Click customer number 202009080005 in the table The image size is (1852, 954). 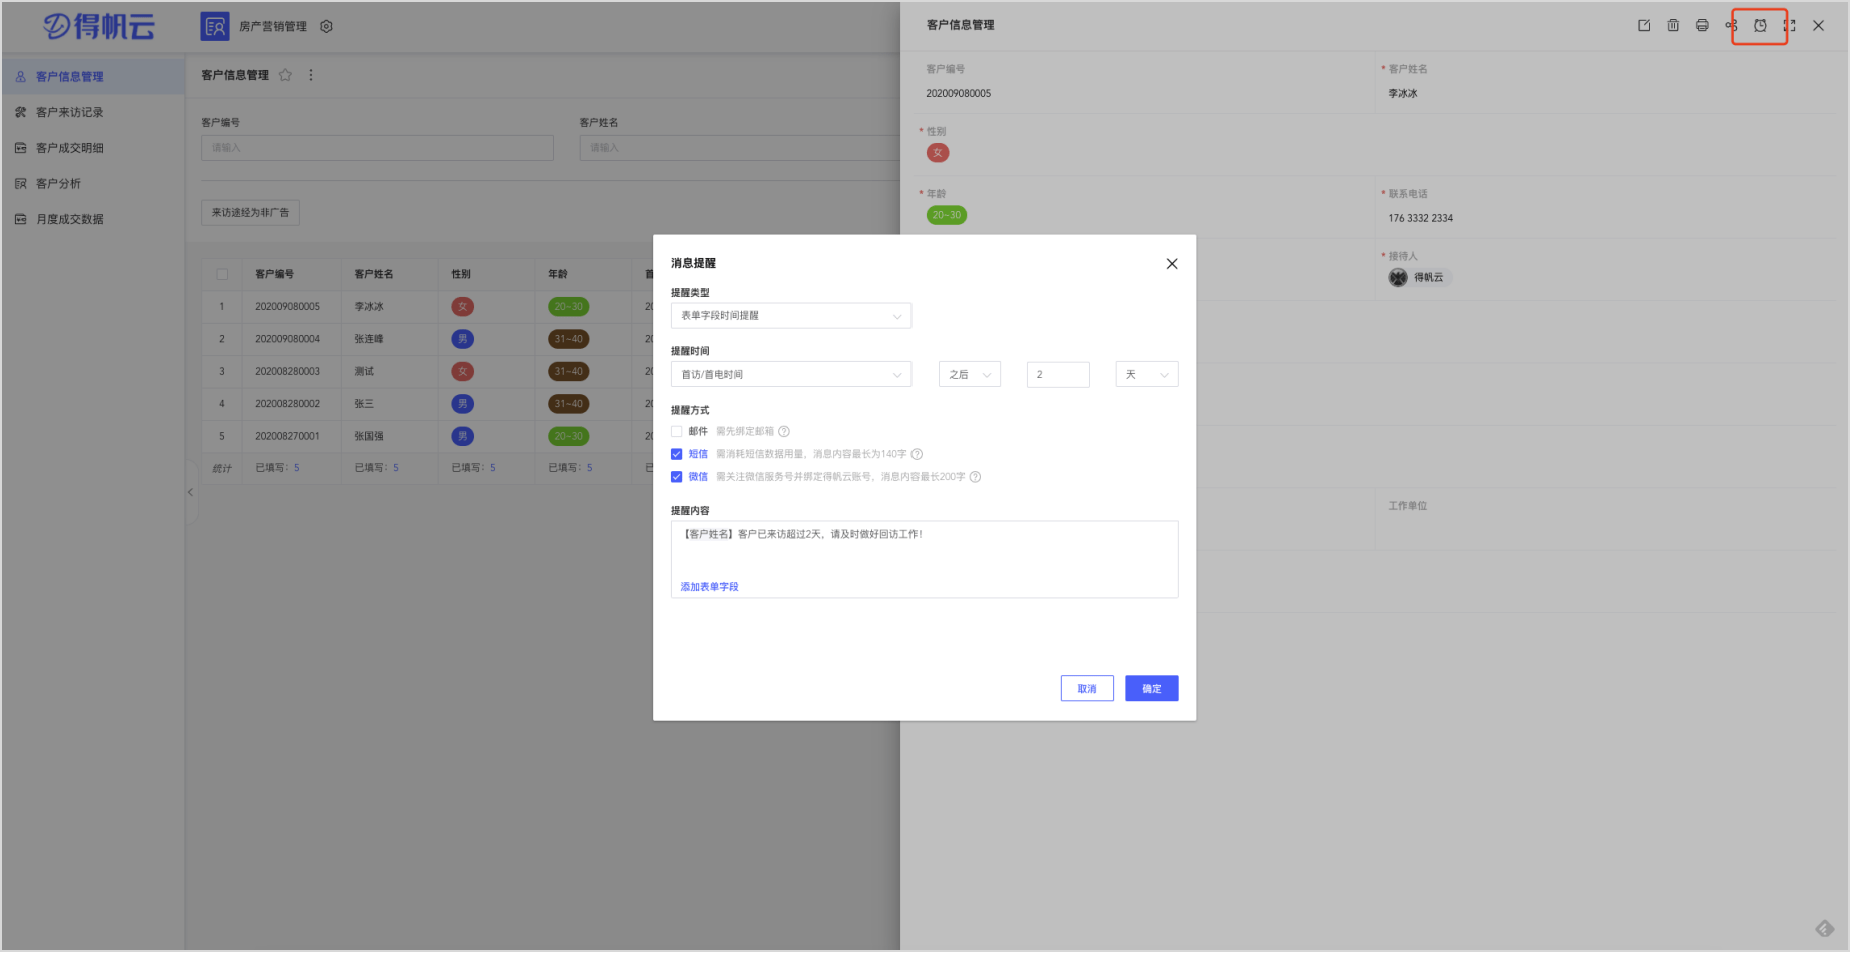(288, 307)
